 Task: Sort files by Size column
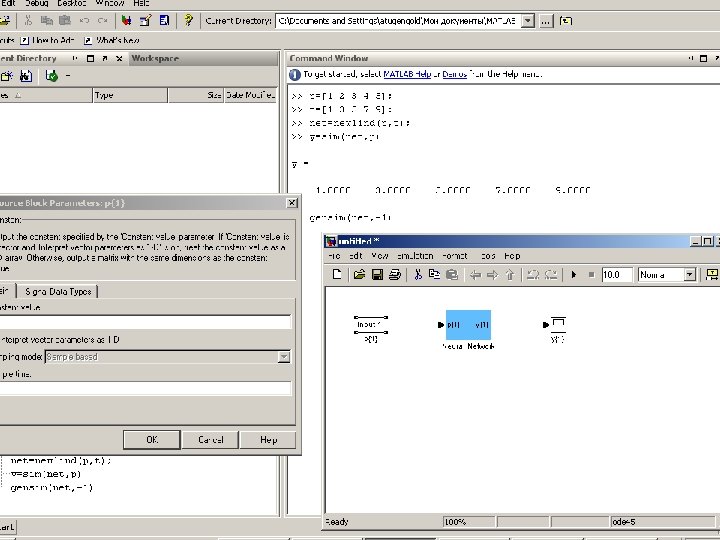click(196, 95)
